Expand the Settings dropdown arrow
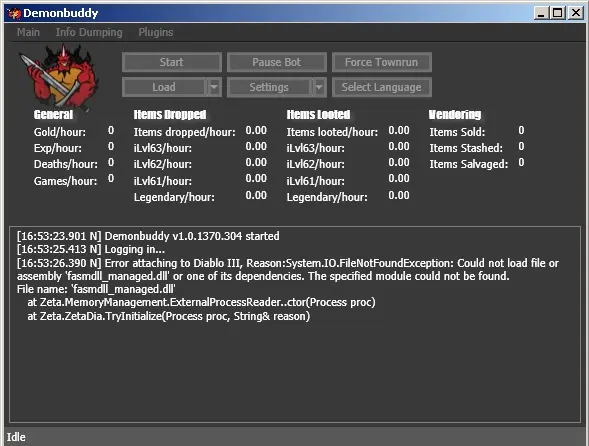589x446 pixels. (319, 87)
